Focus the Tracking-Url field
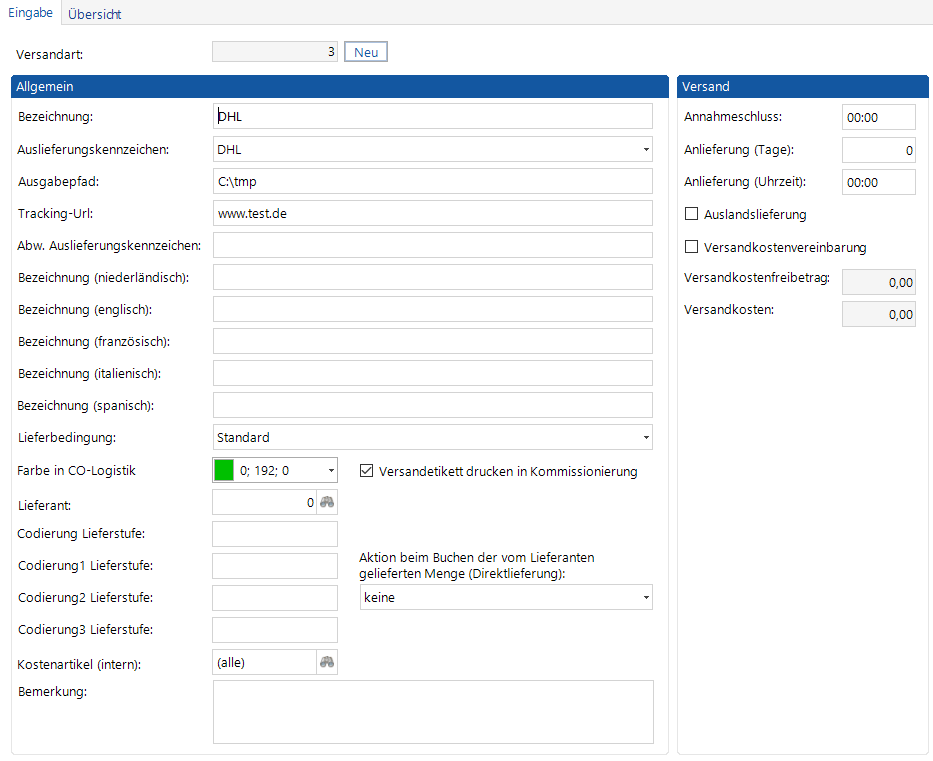 [x=432, y=213]
